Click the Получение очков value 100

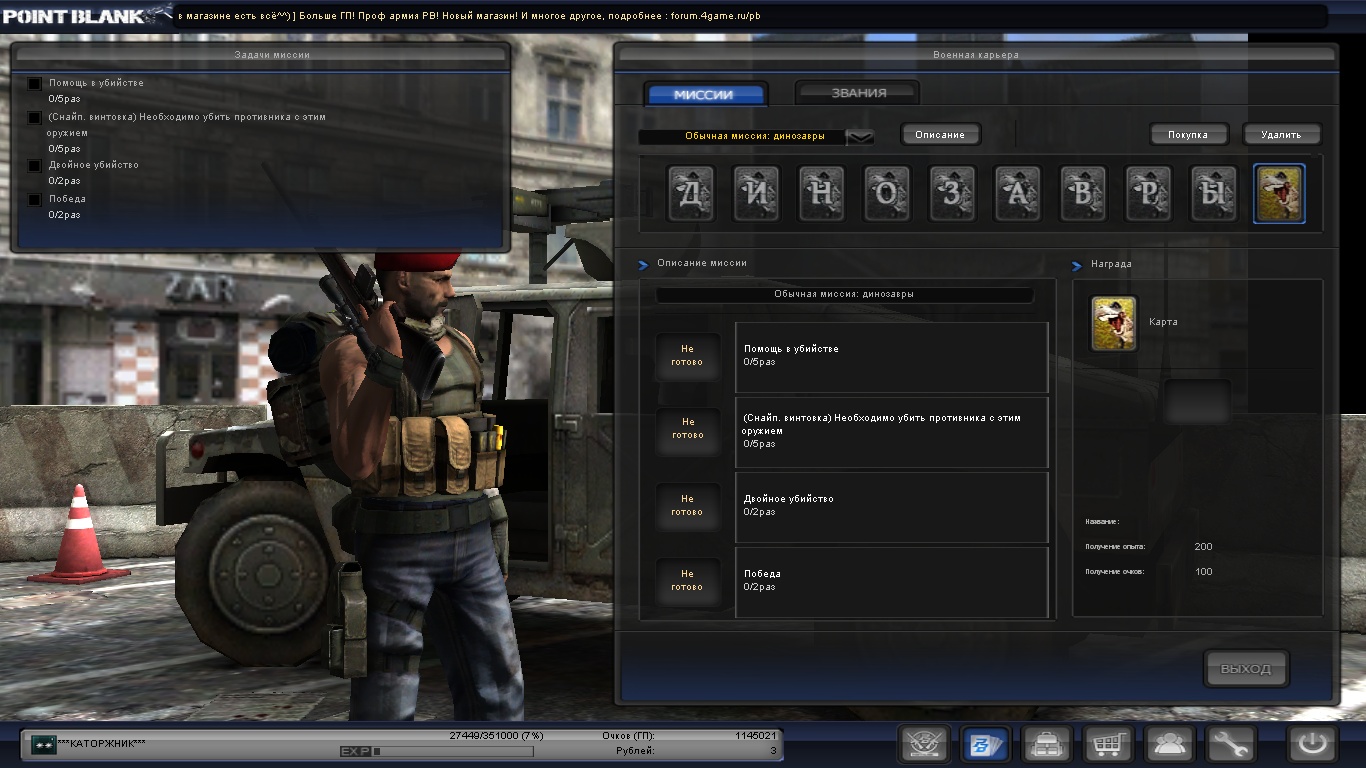tap(1203, 572)
